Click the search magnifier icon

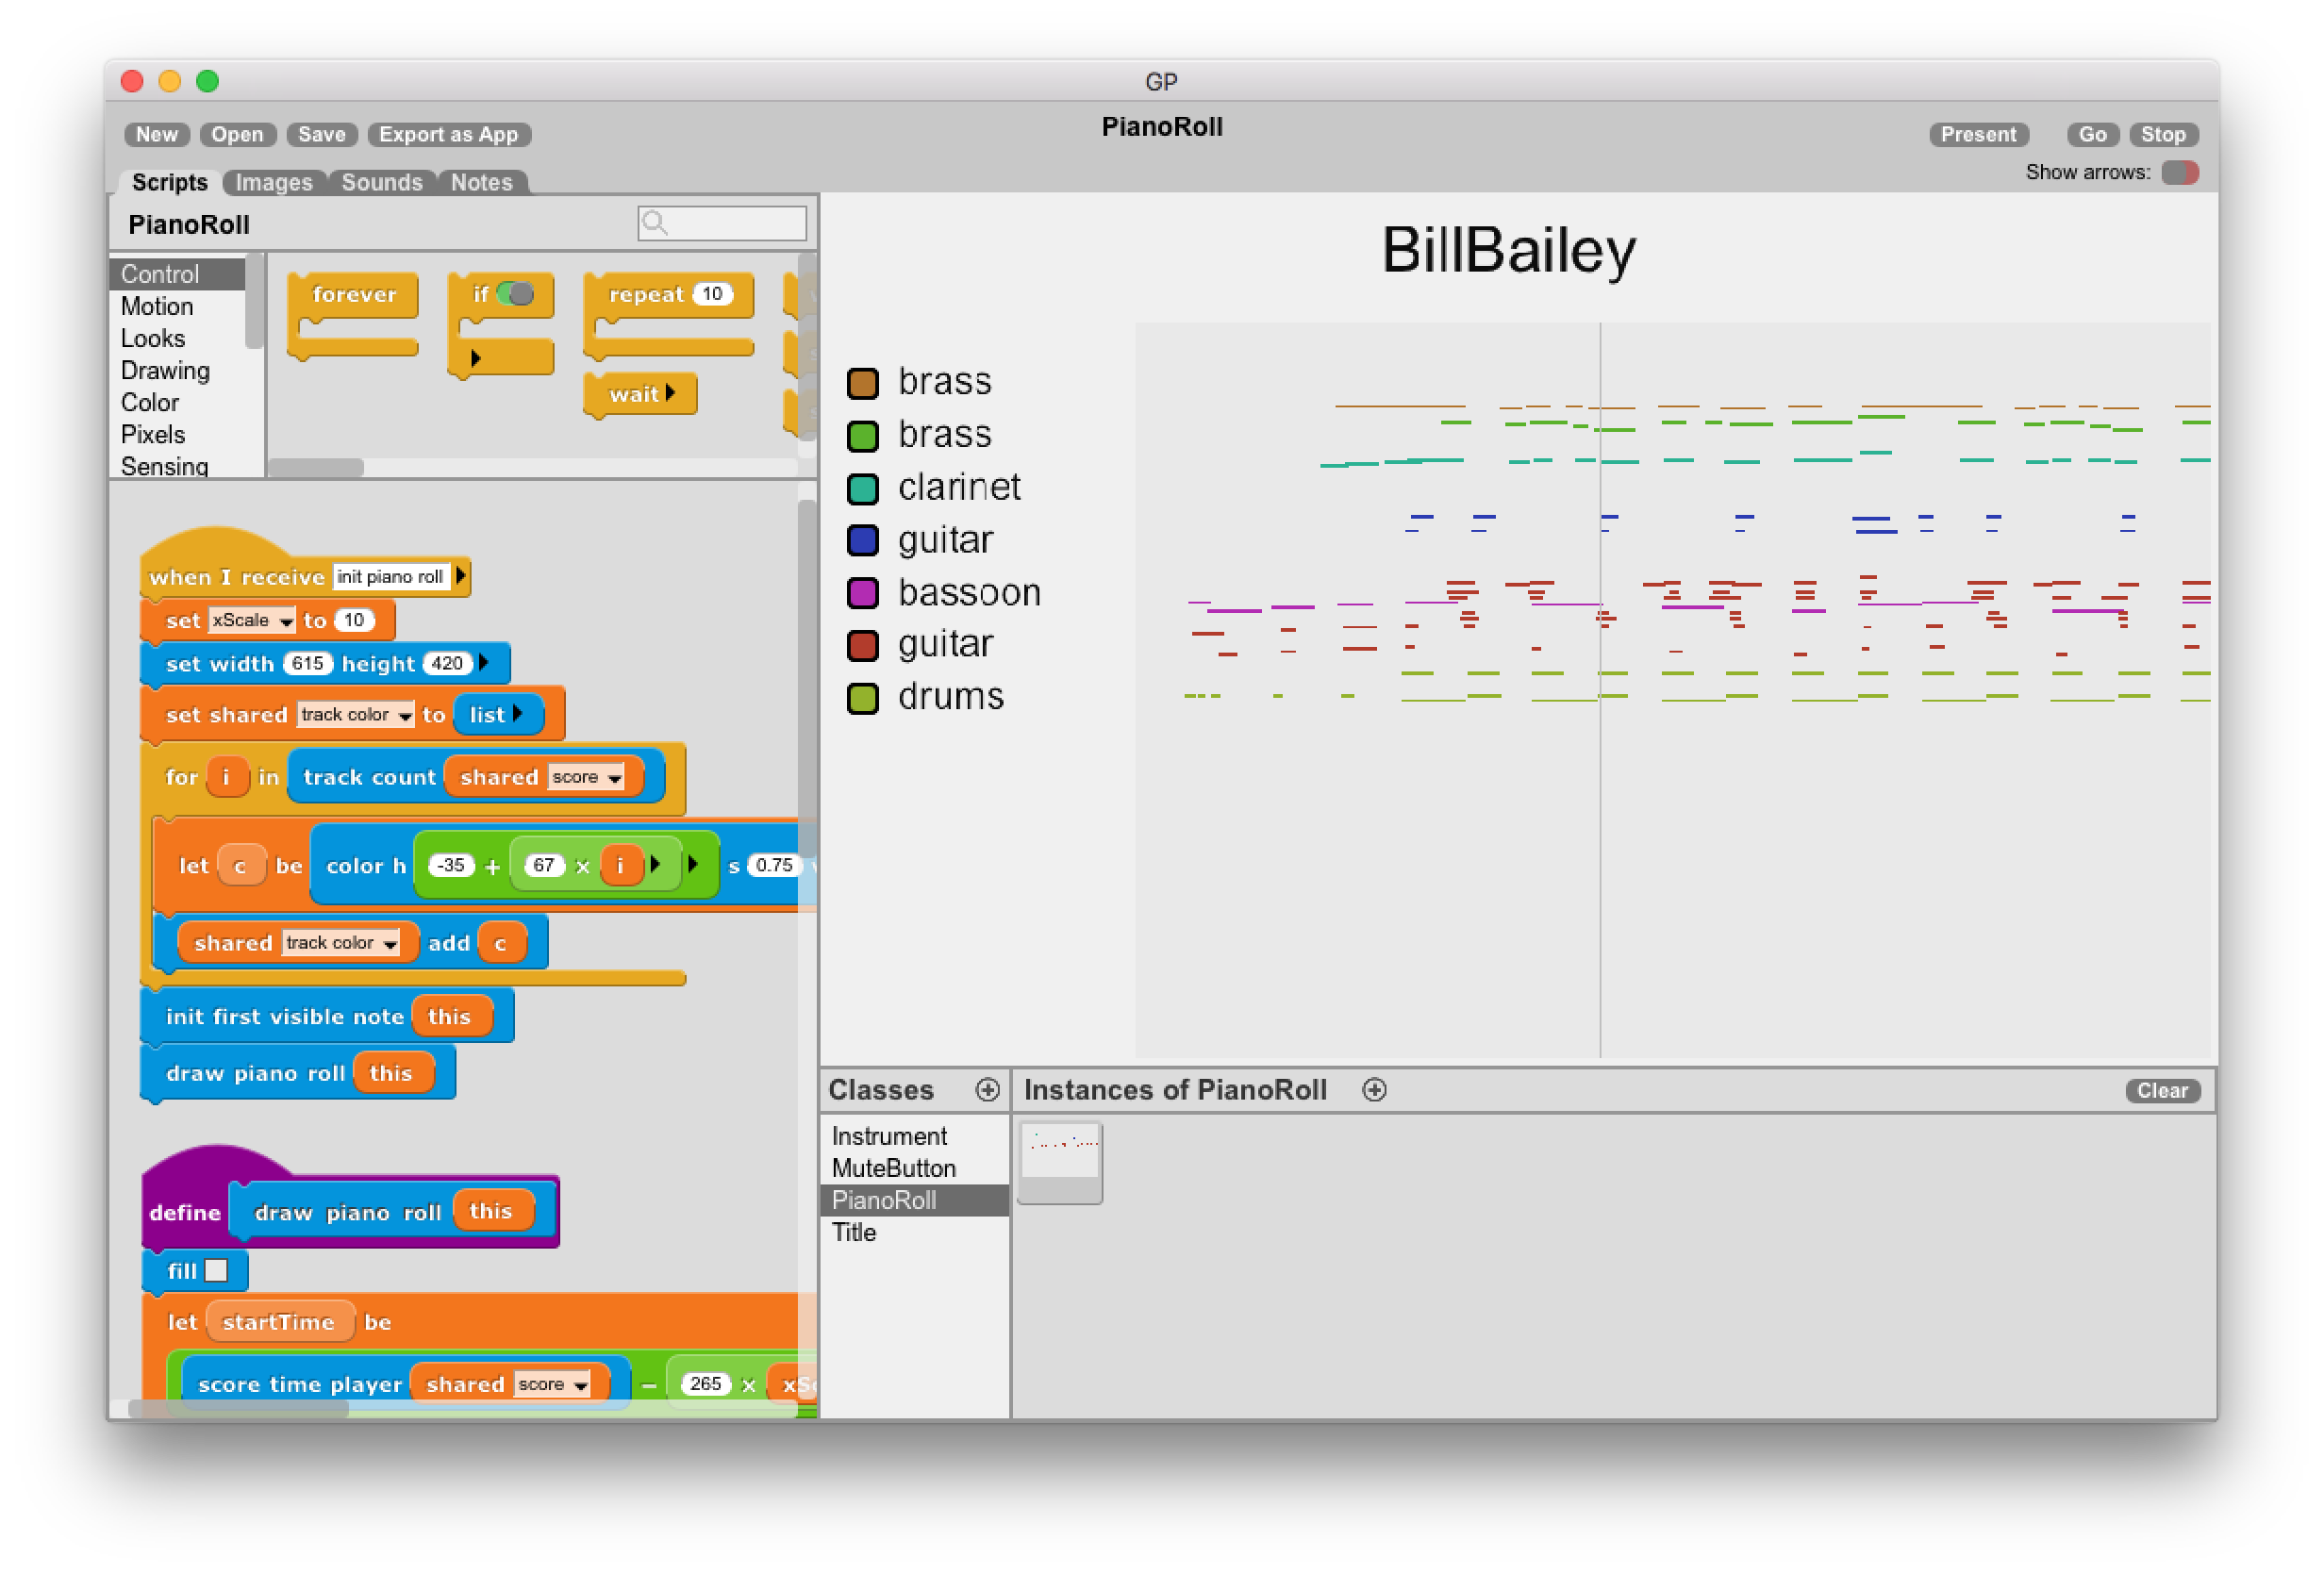(x=654, y=222)
